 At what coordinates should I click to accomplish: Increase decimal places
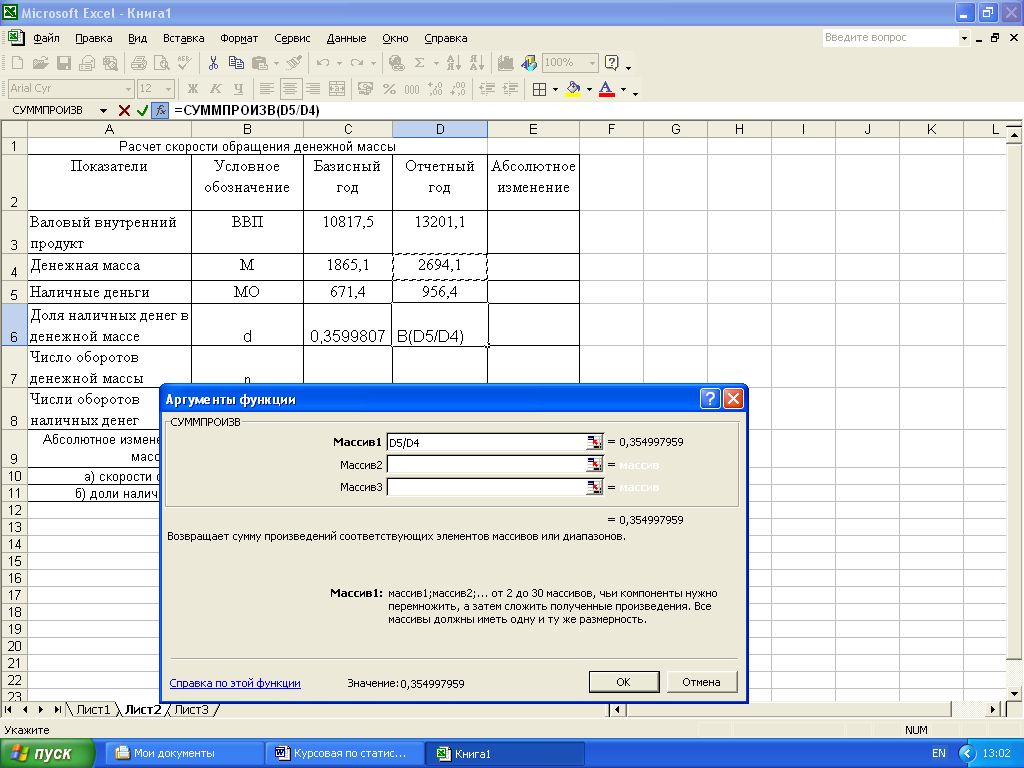(x=436, y=89)
